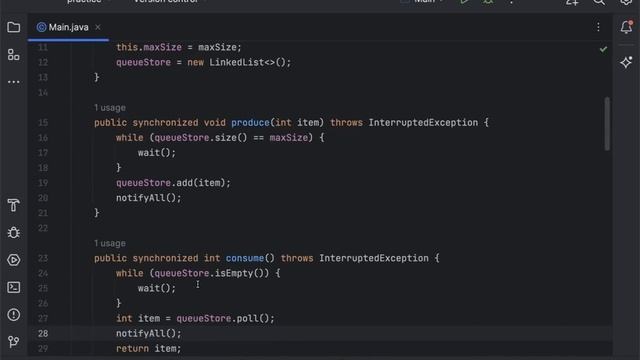Open the AI Assistant sparkle panel
The image size is (640, 360).
[x=626, y=62]
